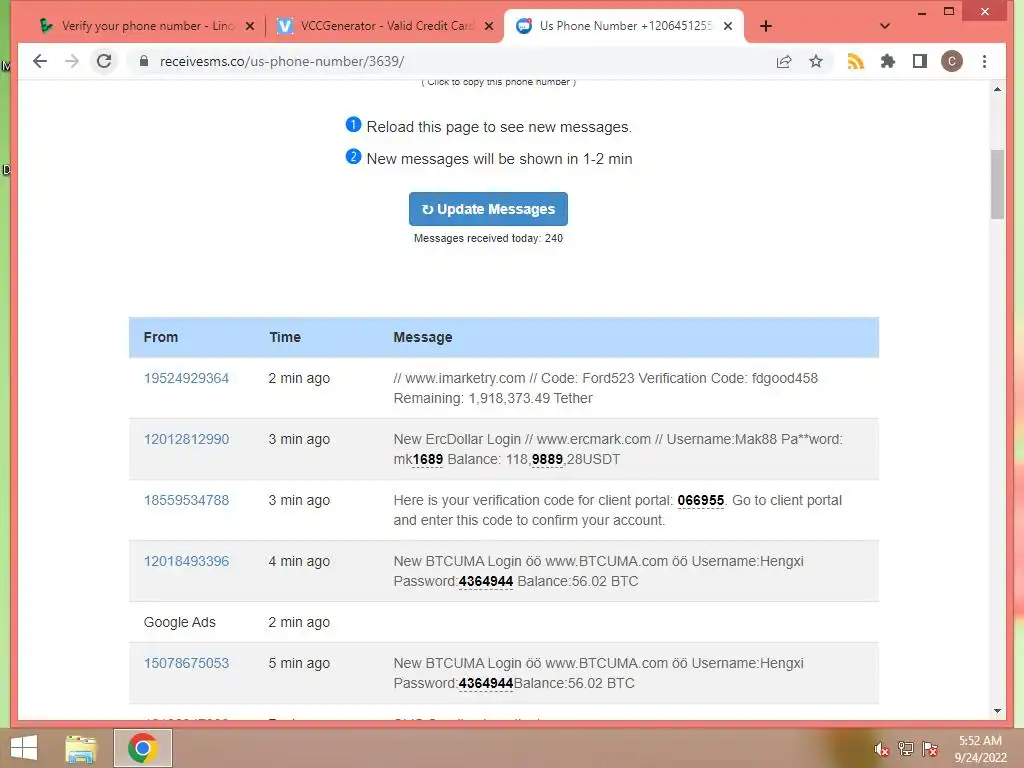Image resolution: width=1024 pixels, height=768 pixels.
Task: Click the highlighted 9889 balance digits
Action: tap(547, 459)
